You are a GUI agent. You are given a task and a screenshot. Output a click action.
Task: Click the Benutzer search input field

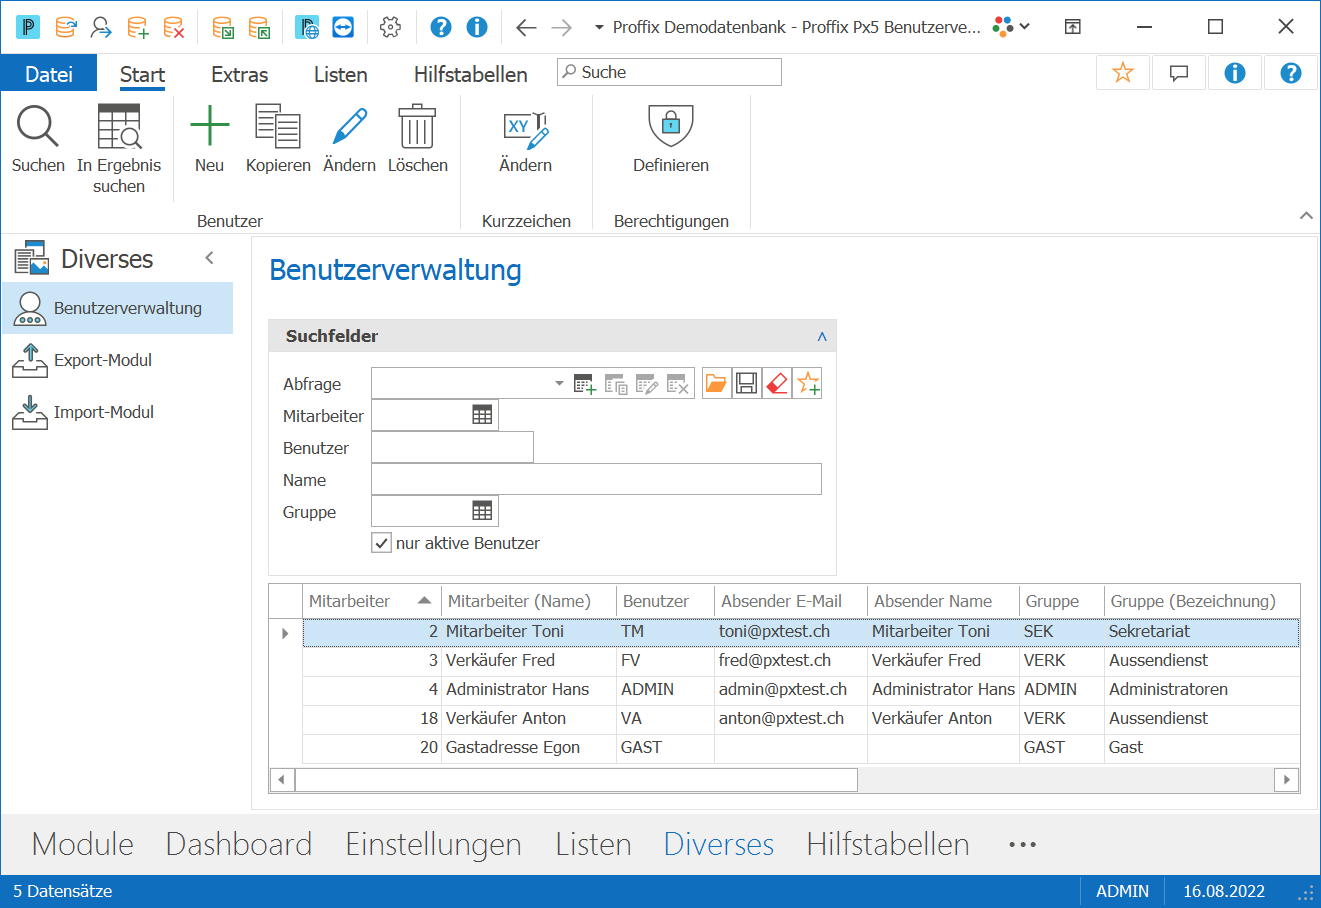tap(452, 447)
